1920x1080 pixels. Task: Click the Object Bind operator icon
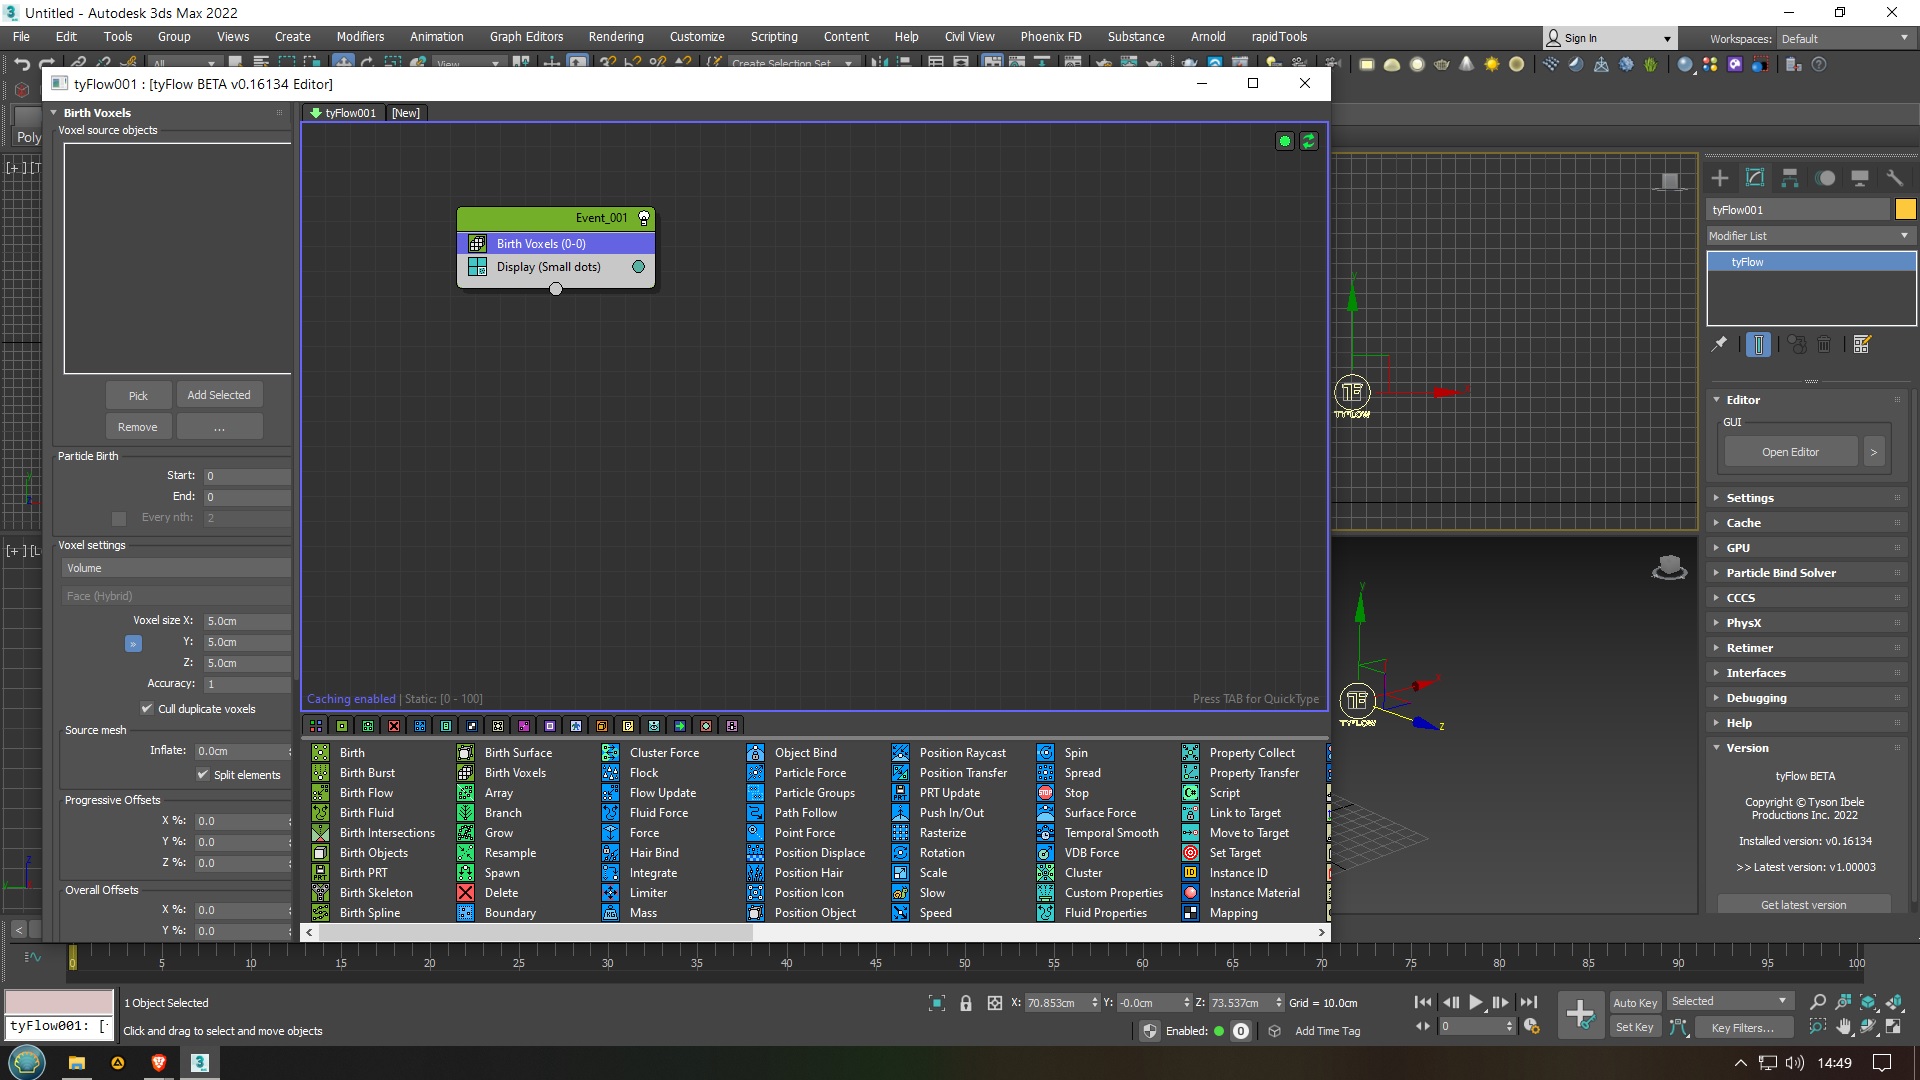(x=755, y=753)
